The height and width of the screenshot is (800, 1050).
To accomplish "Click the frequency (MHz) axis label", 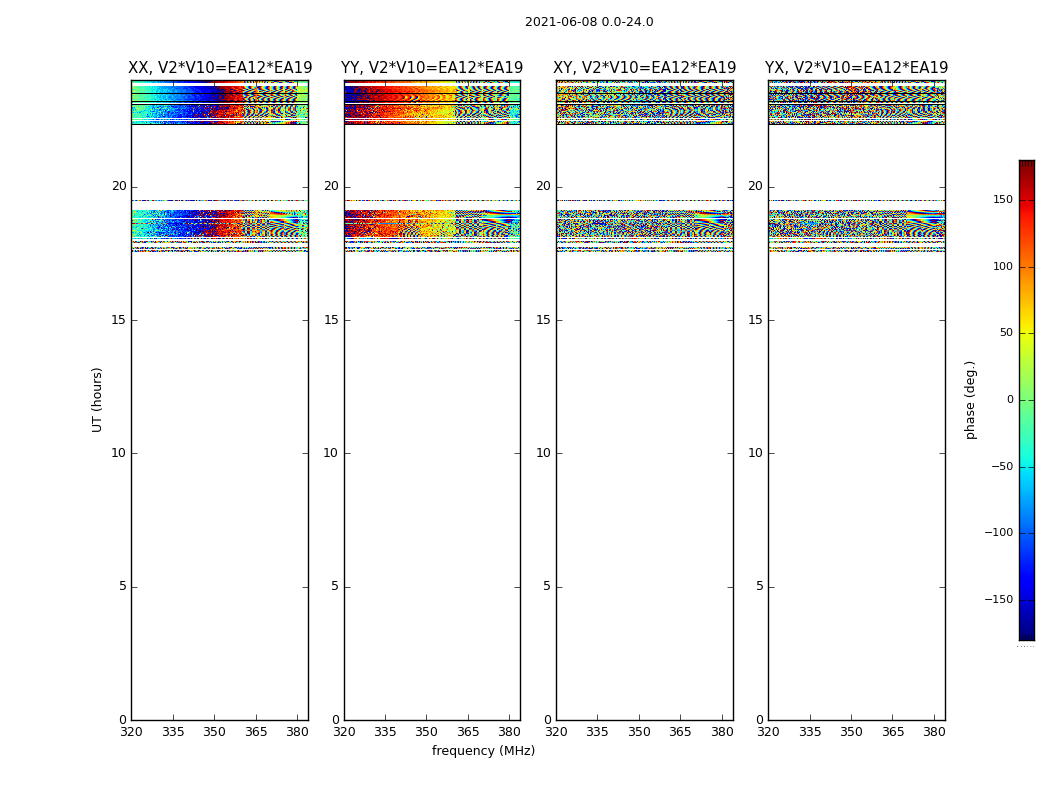I will click(483, 751).
